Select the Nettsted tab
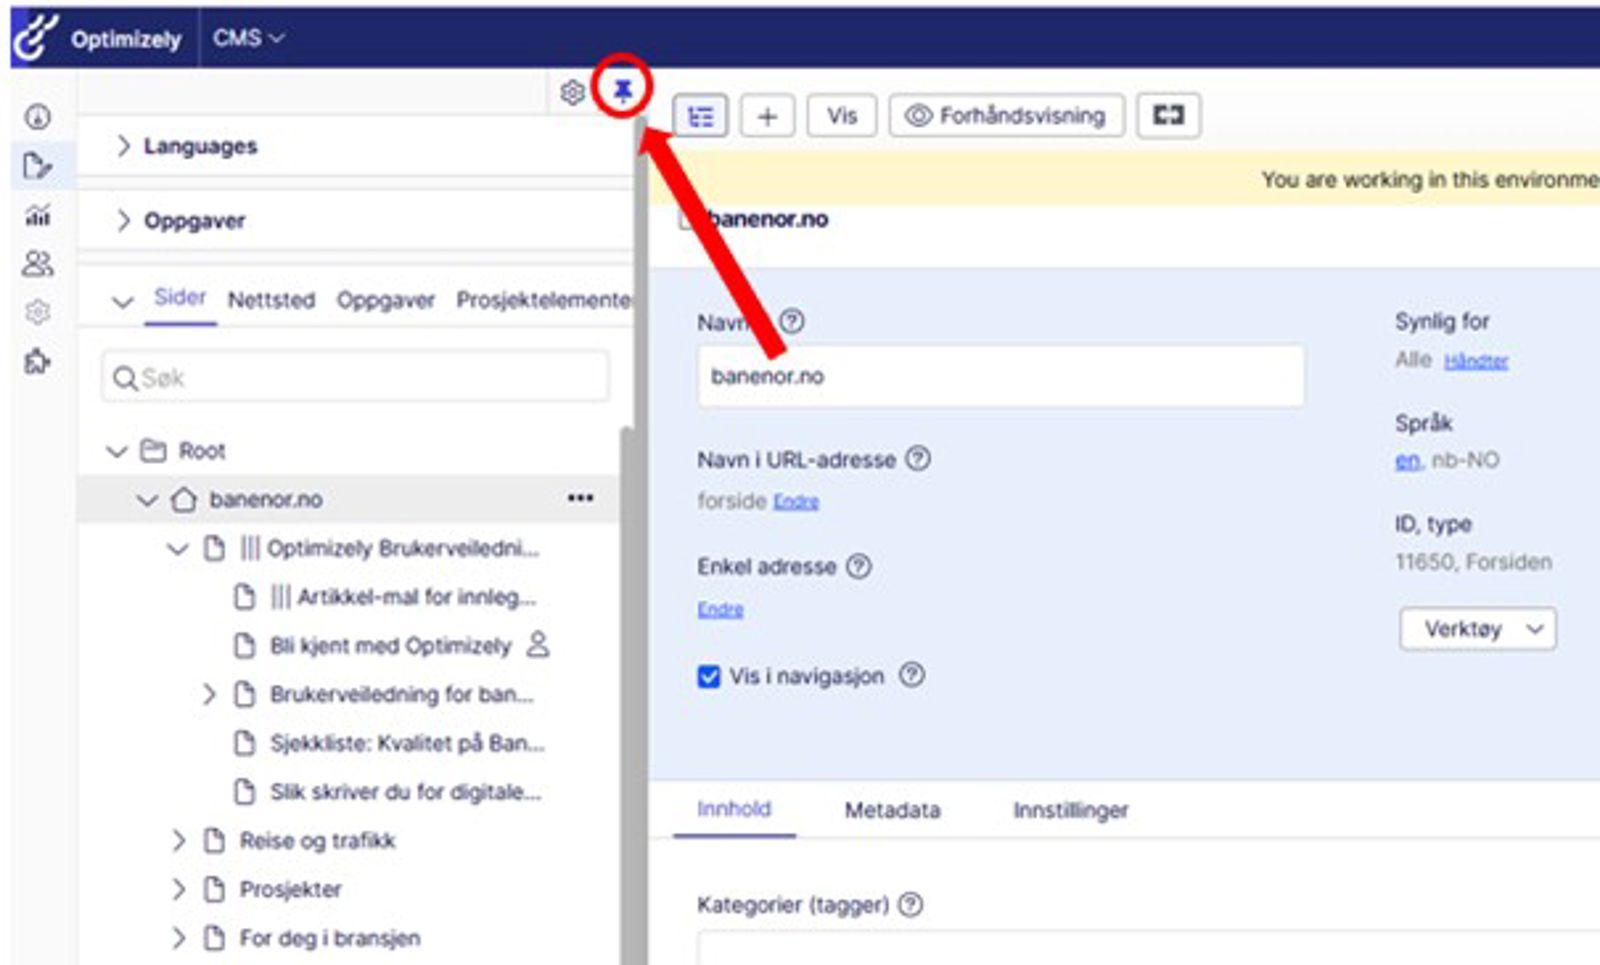 tap(271, 300)
